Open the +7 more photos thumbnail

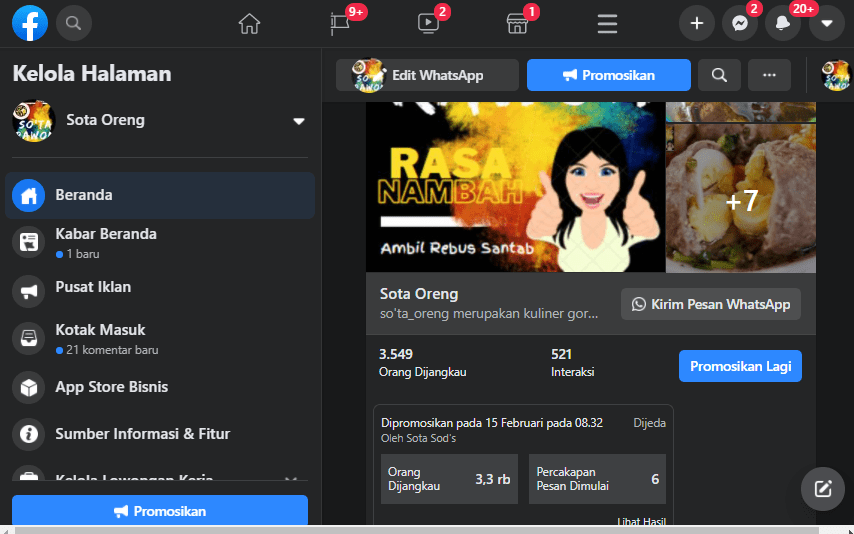(741, 200)
